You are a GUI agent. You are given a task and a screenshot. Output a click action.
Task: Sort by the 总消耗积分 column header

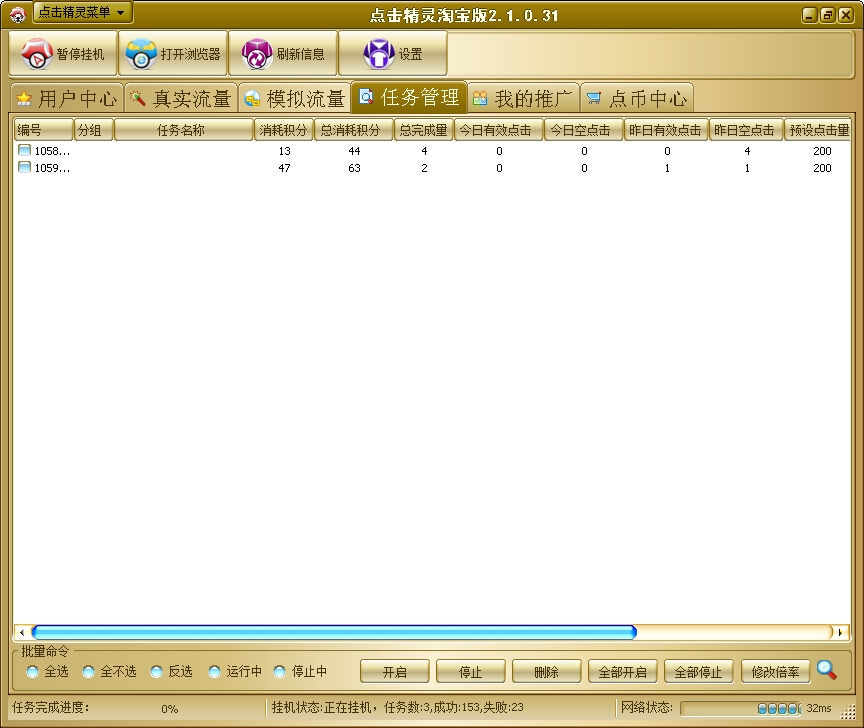[x=354, y=130]
